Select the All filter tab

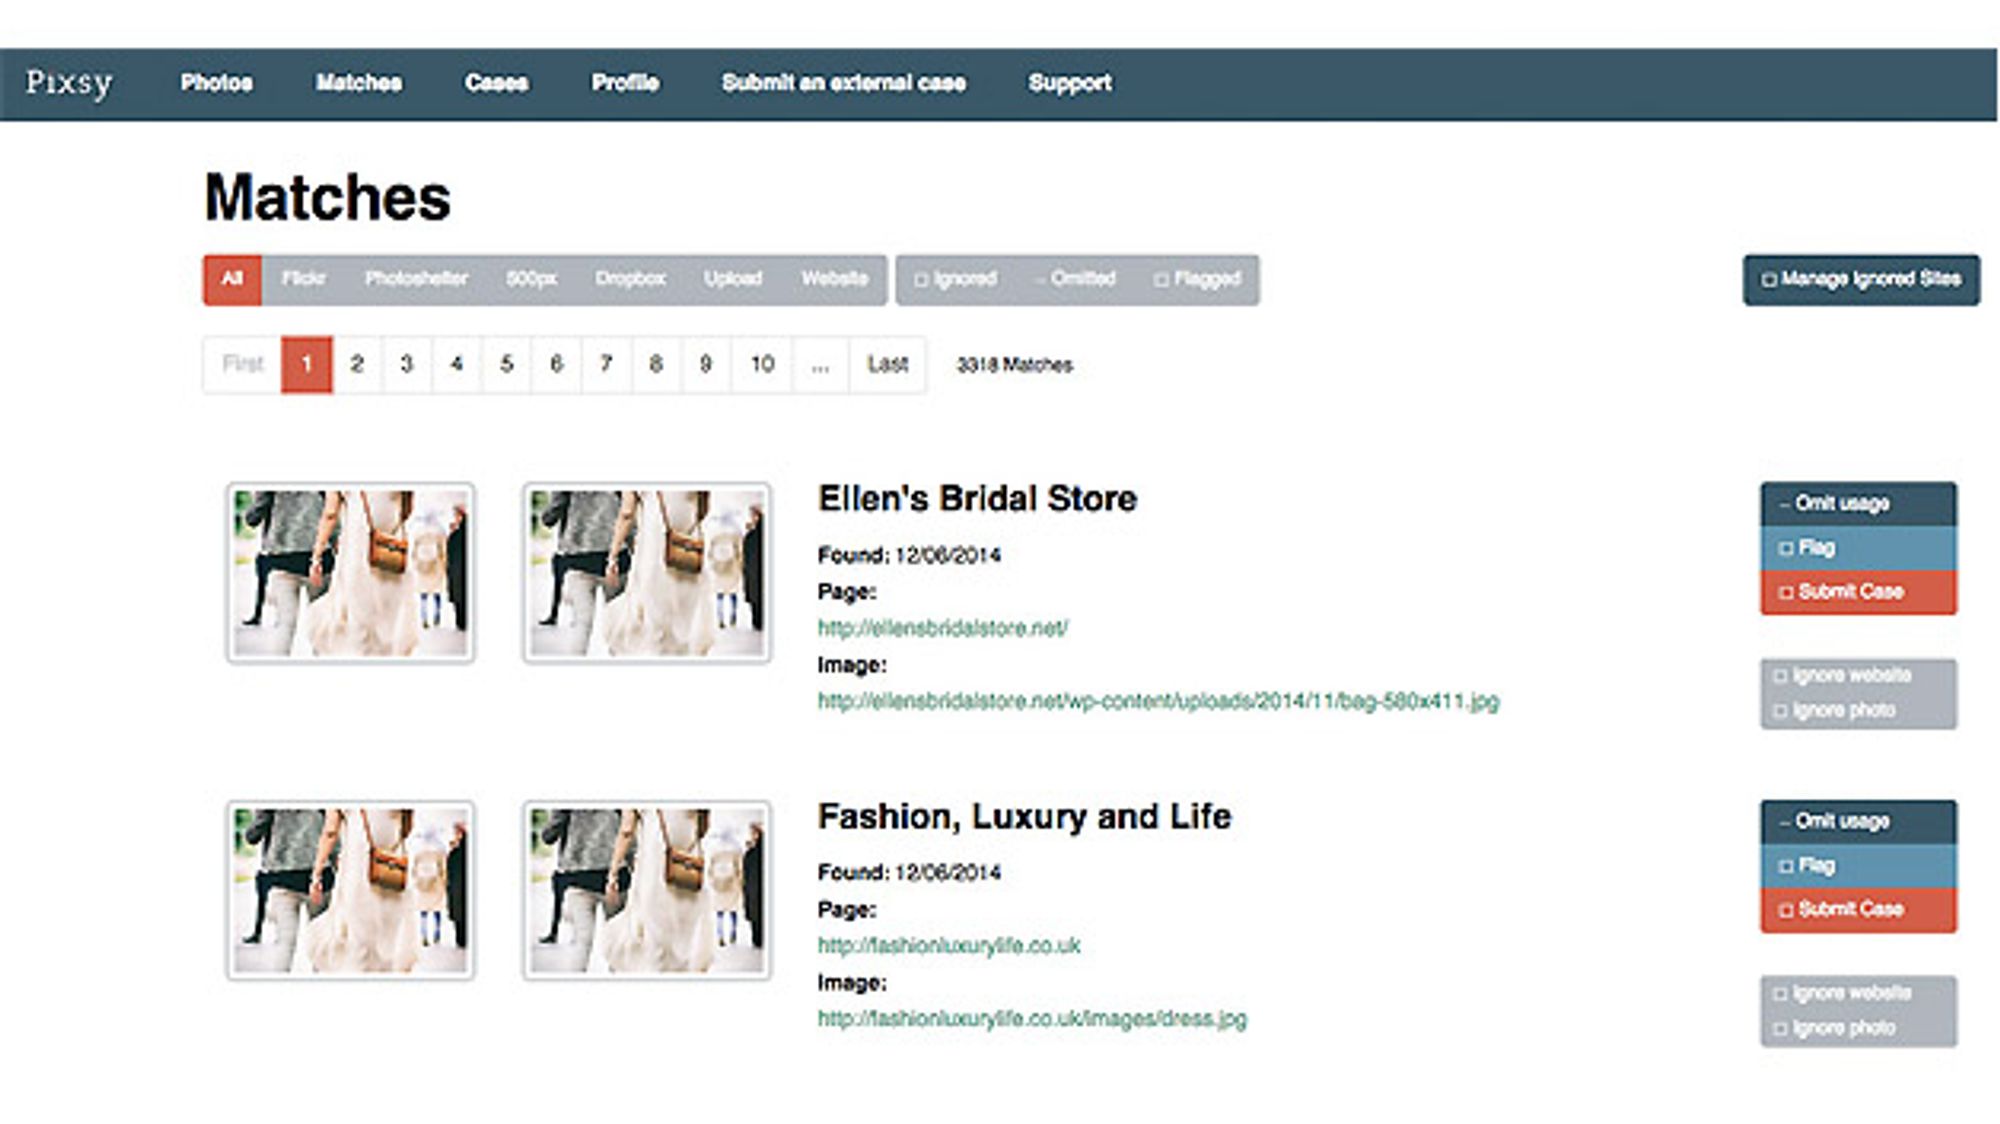(x=232, y=279)
